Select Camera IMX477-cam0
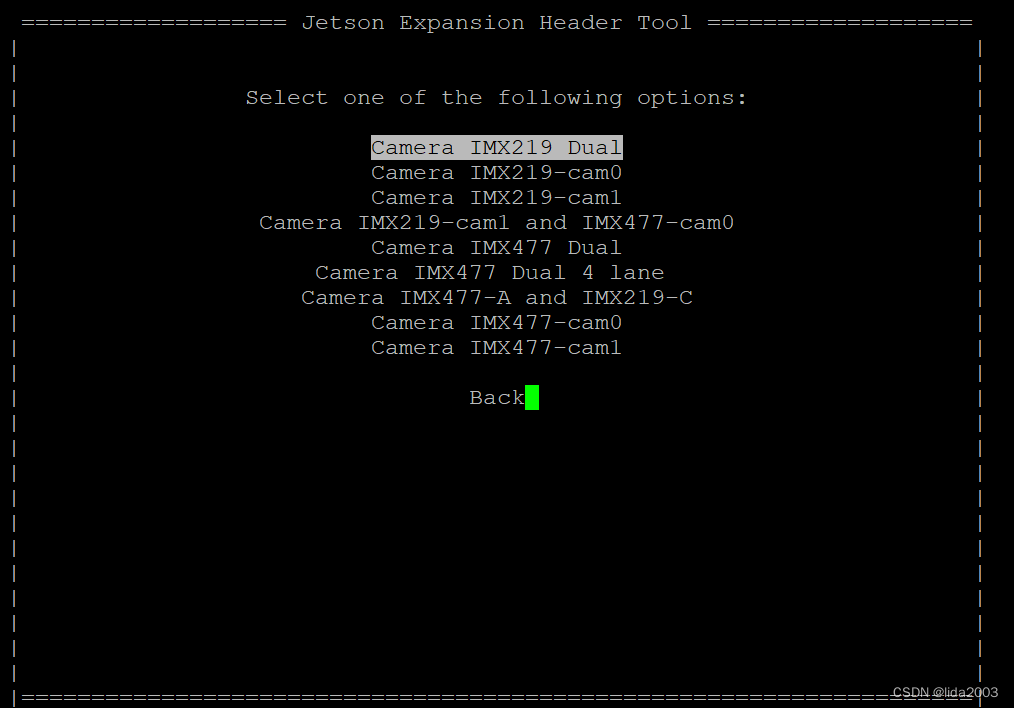Image resolution: width=1014 pixels, height=708 pixels. click(x=496, y=322)
